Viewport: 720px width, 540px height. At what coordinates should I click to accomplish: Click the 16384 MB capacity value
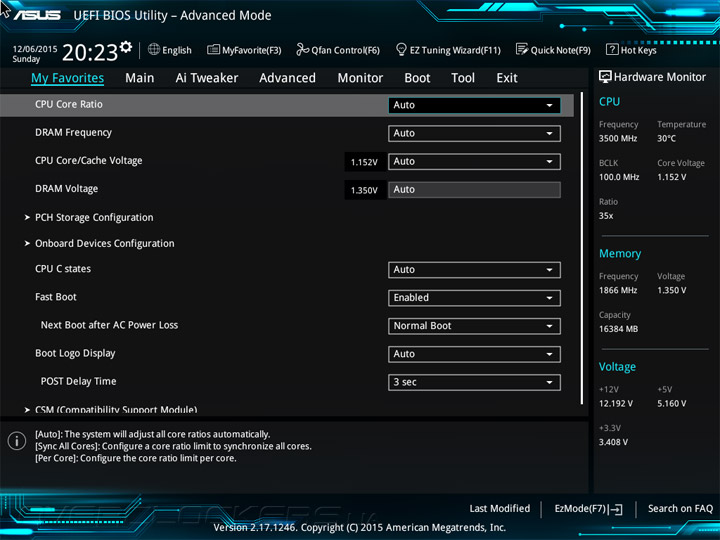point(619,329)
